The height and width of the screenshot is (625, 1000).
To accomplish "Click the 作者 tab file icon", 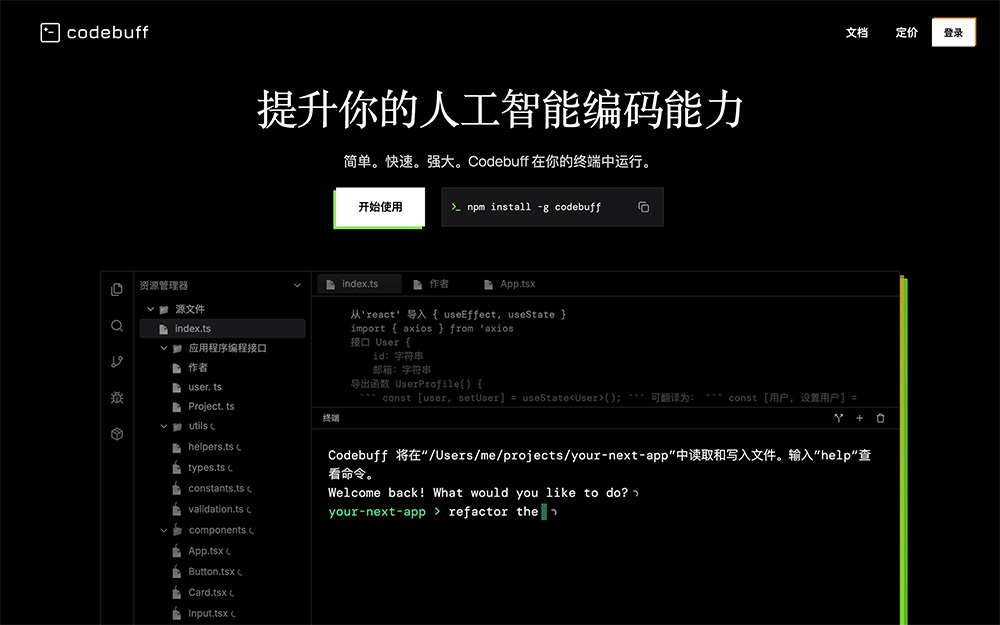I will 418,284.
